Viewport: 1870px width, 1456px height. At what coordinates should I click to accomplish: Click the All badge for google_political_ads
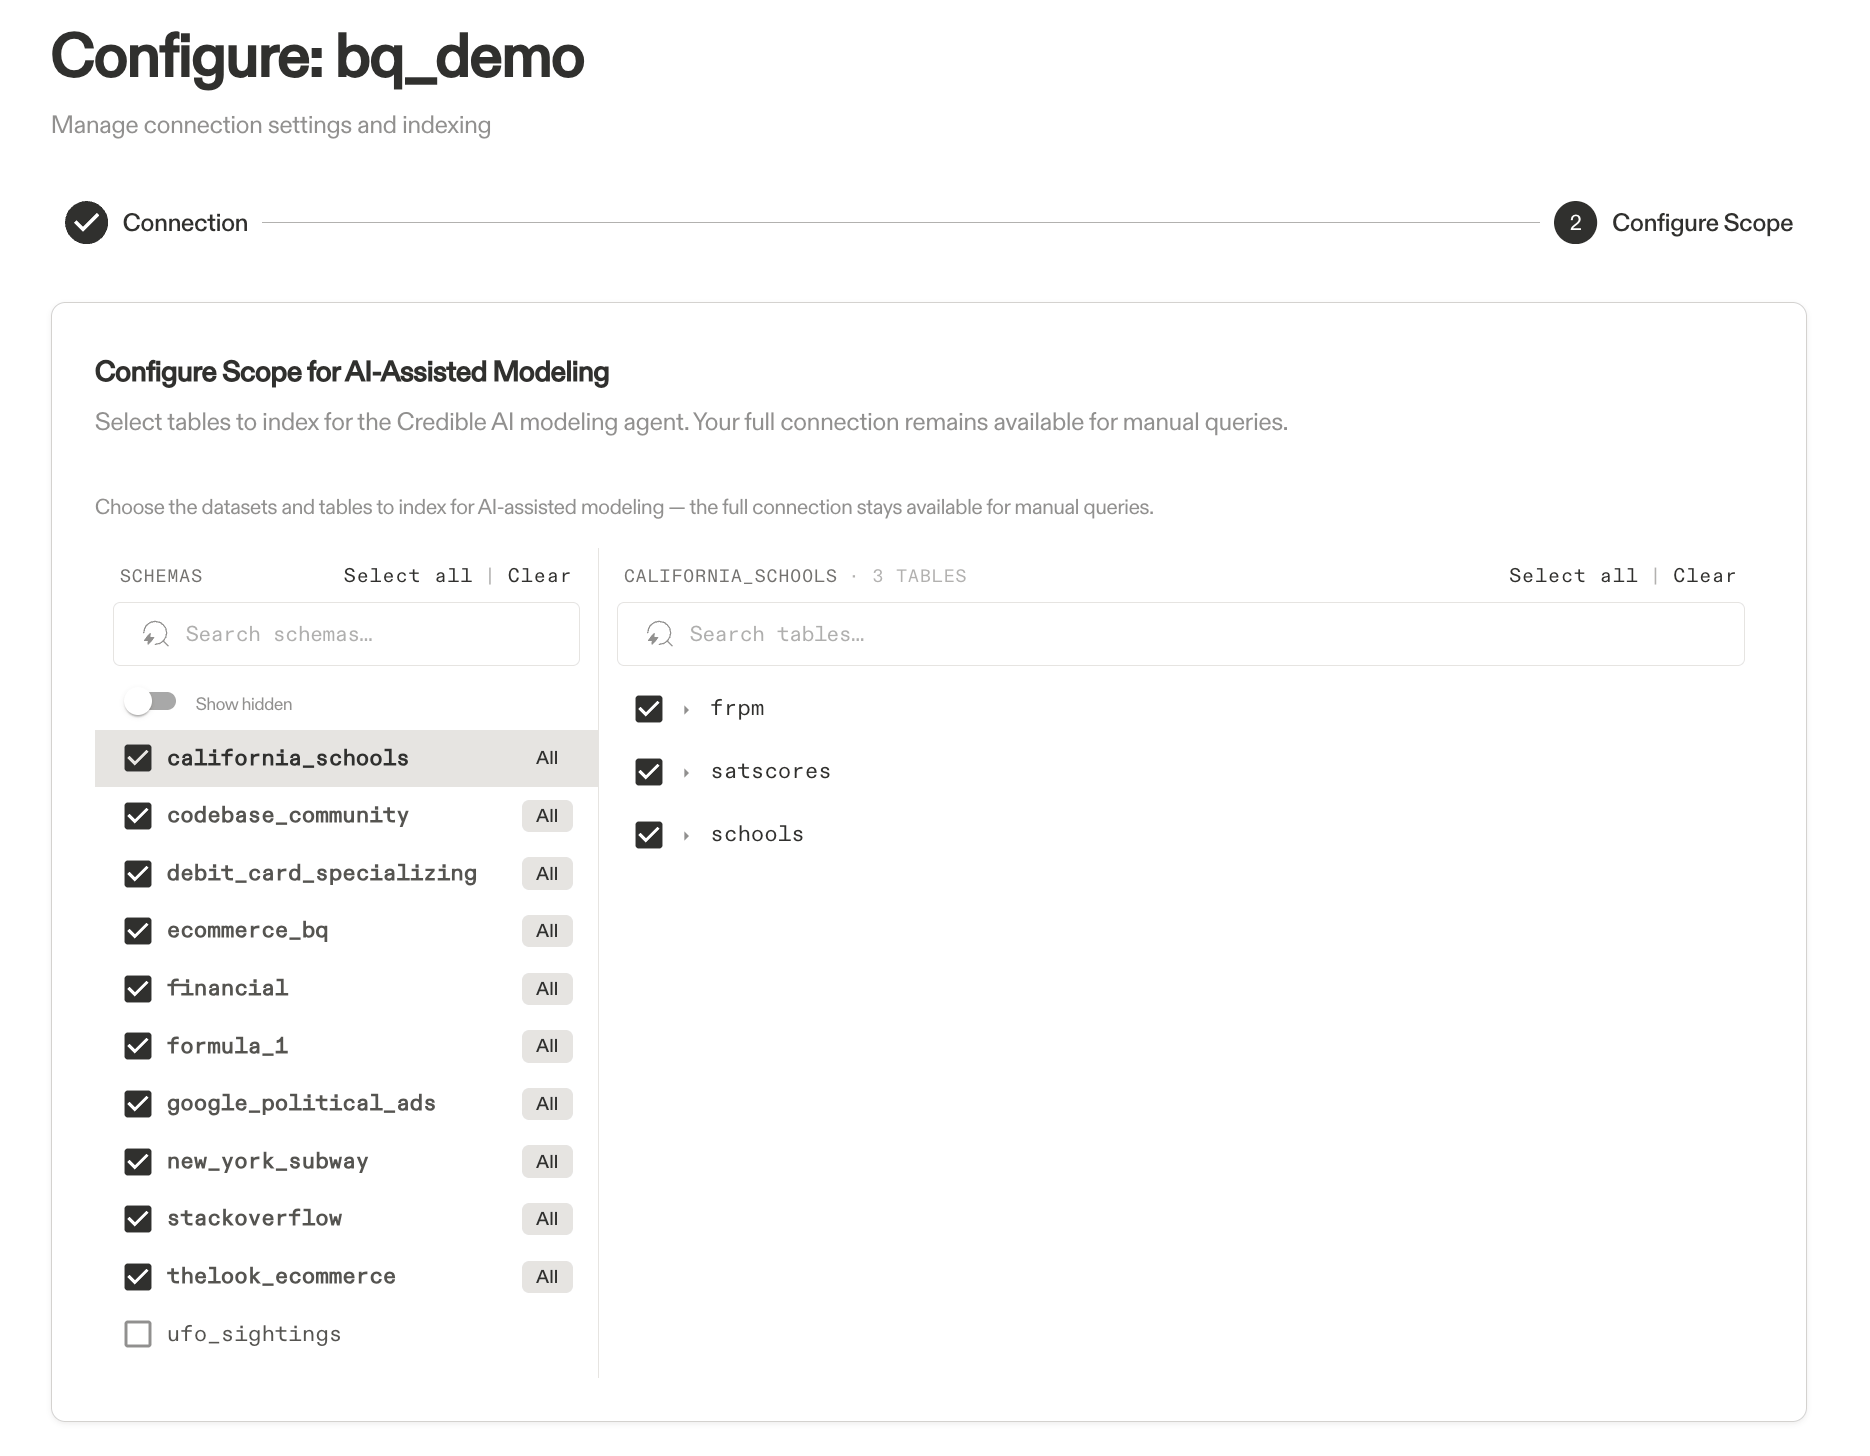tap(547, 1104)
